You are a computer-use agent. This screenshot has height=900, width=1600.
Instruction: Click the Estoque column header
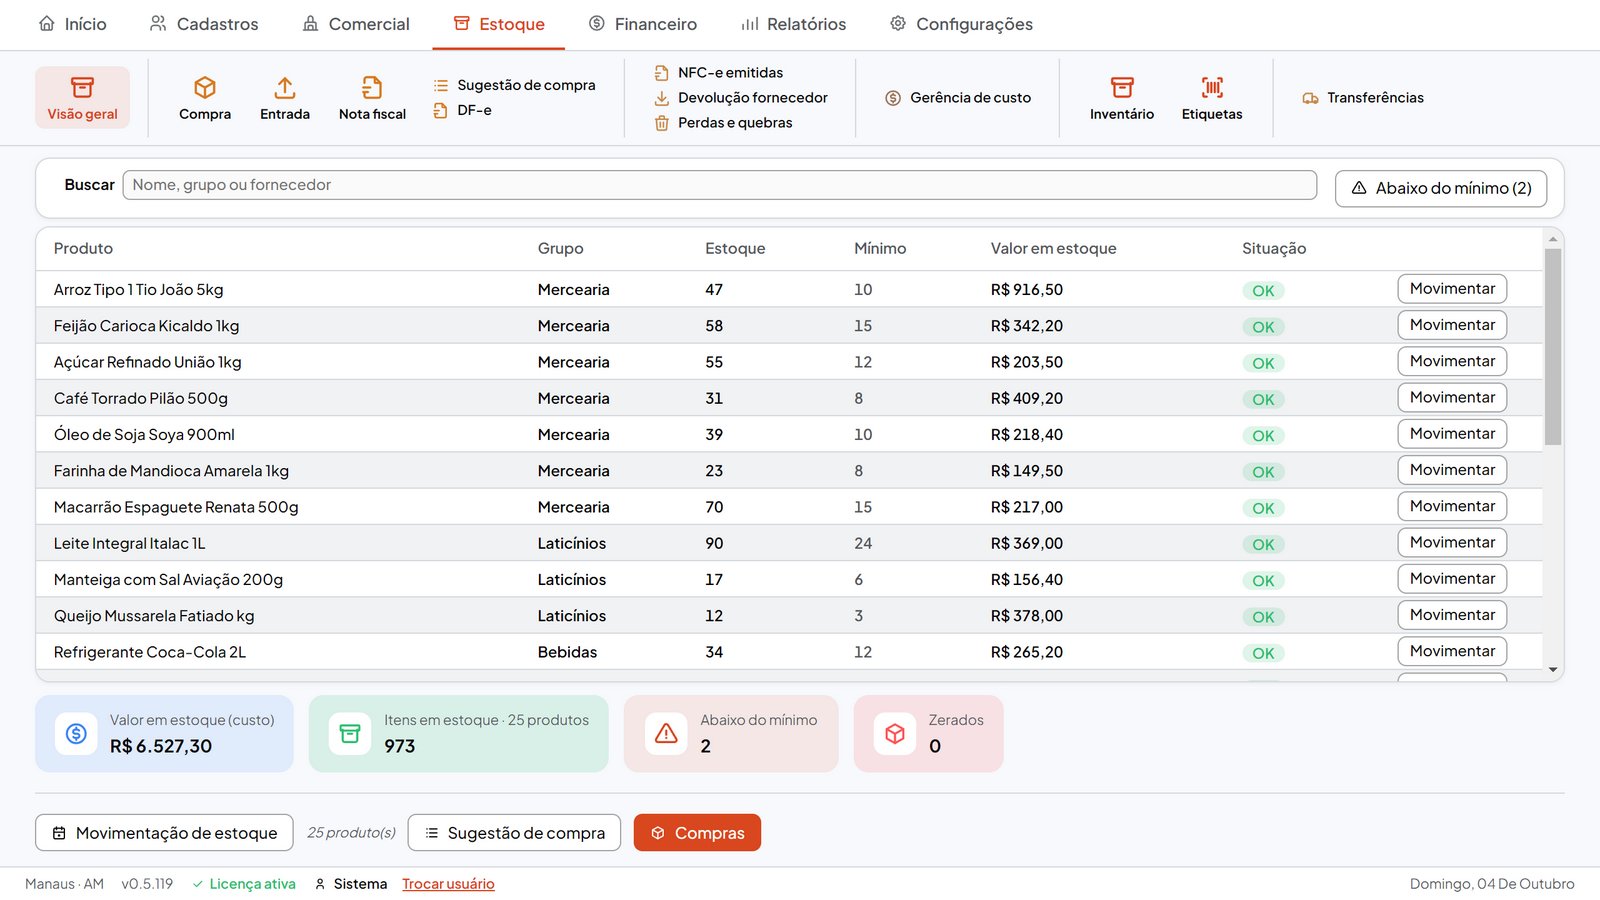735,249
